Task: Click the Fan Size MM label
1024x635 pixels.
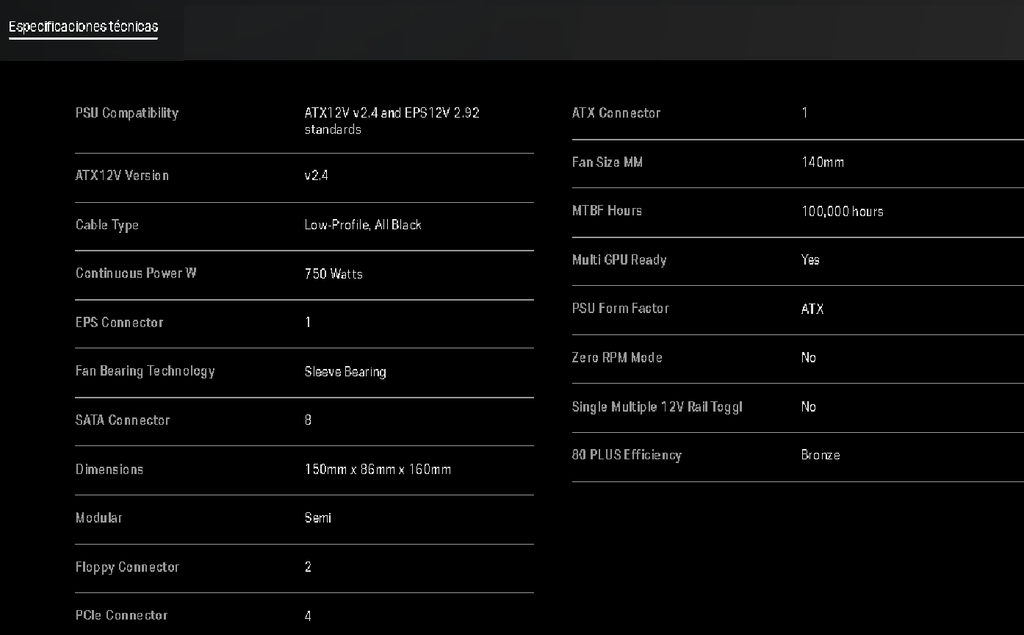Action: (x=607, y=162)
